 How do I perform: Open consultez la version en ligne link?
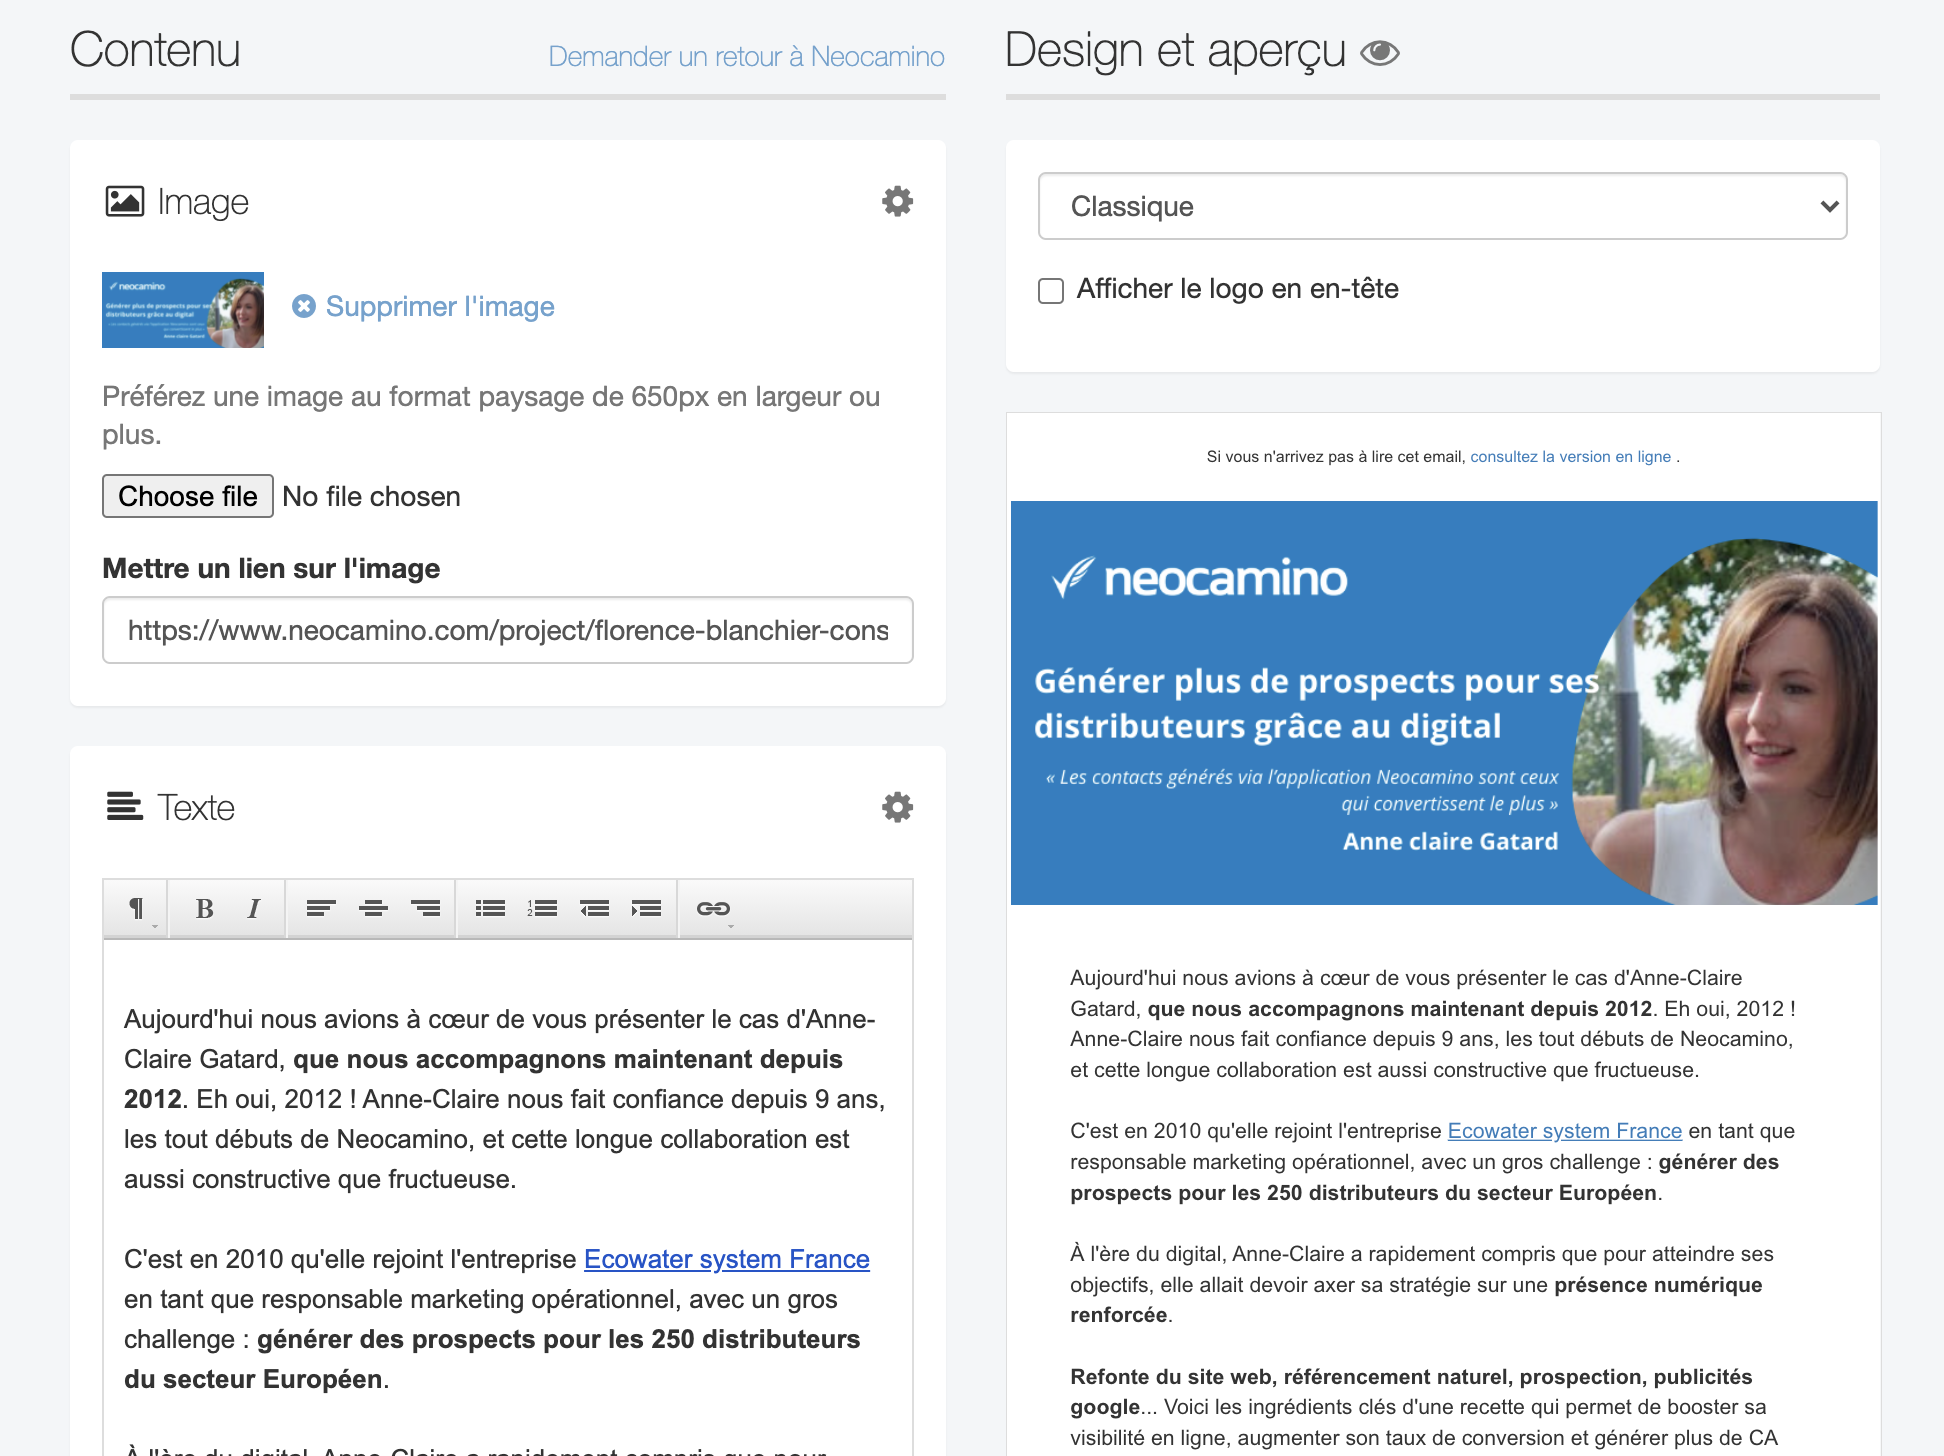coord(1570,457)
